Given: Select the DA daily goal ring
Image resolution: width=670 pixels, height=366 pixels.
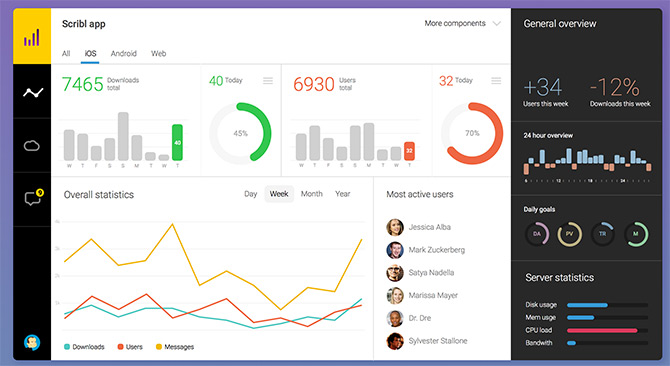Looking at the screenshot, I should tap(537, 234).
